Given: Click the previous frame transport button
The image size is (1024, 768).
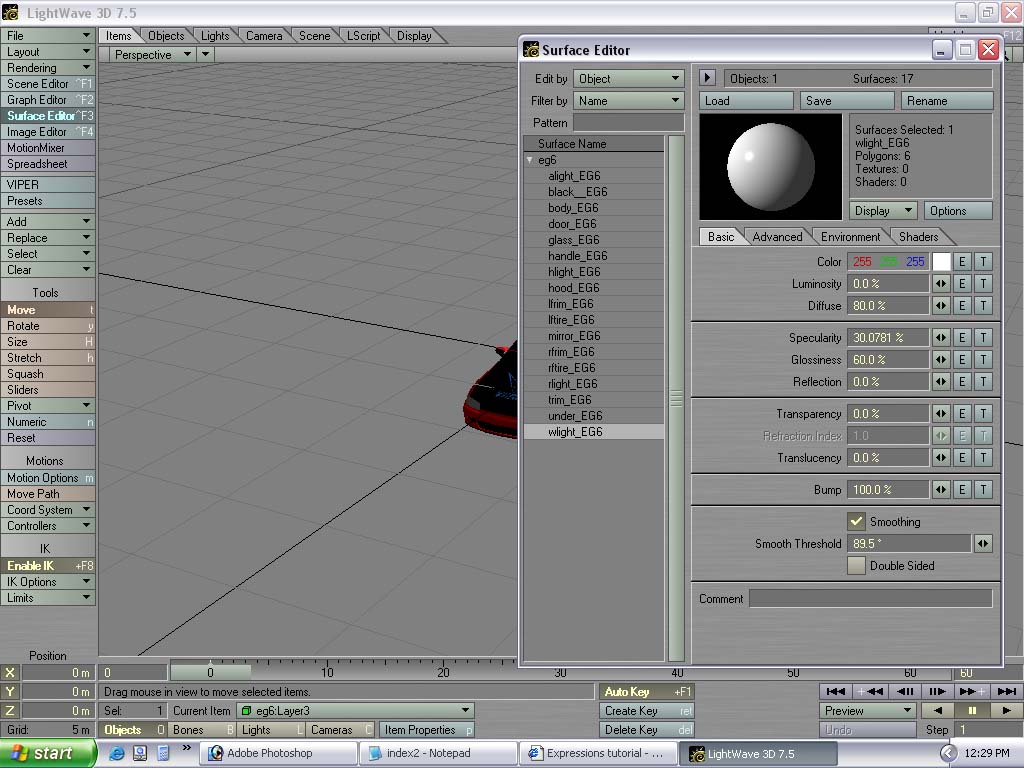Looking at the screenshot, I should click(904, 691).
